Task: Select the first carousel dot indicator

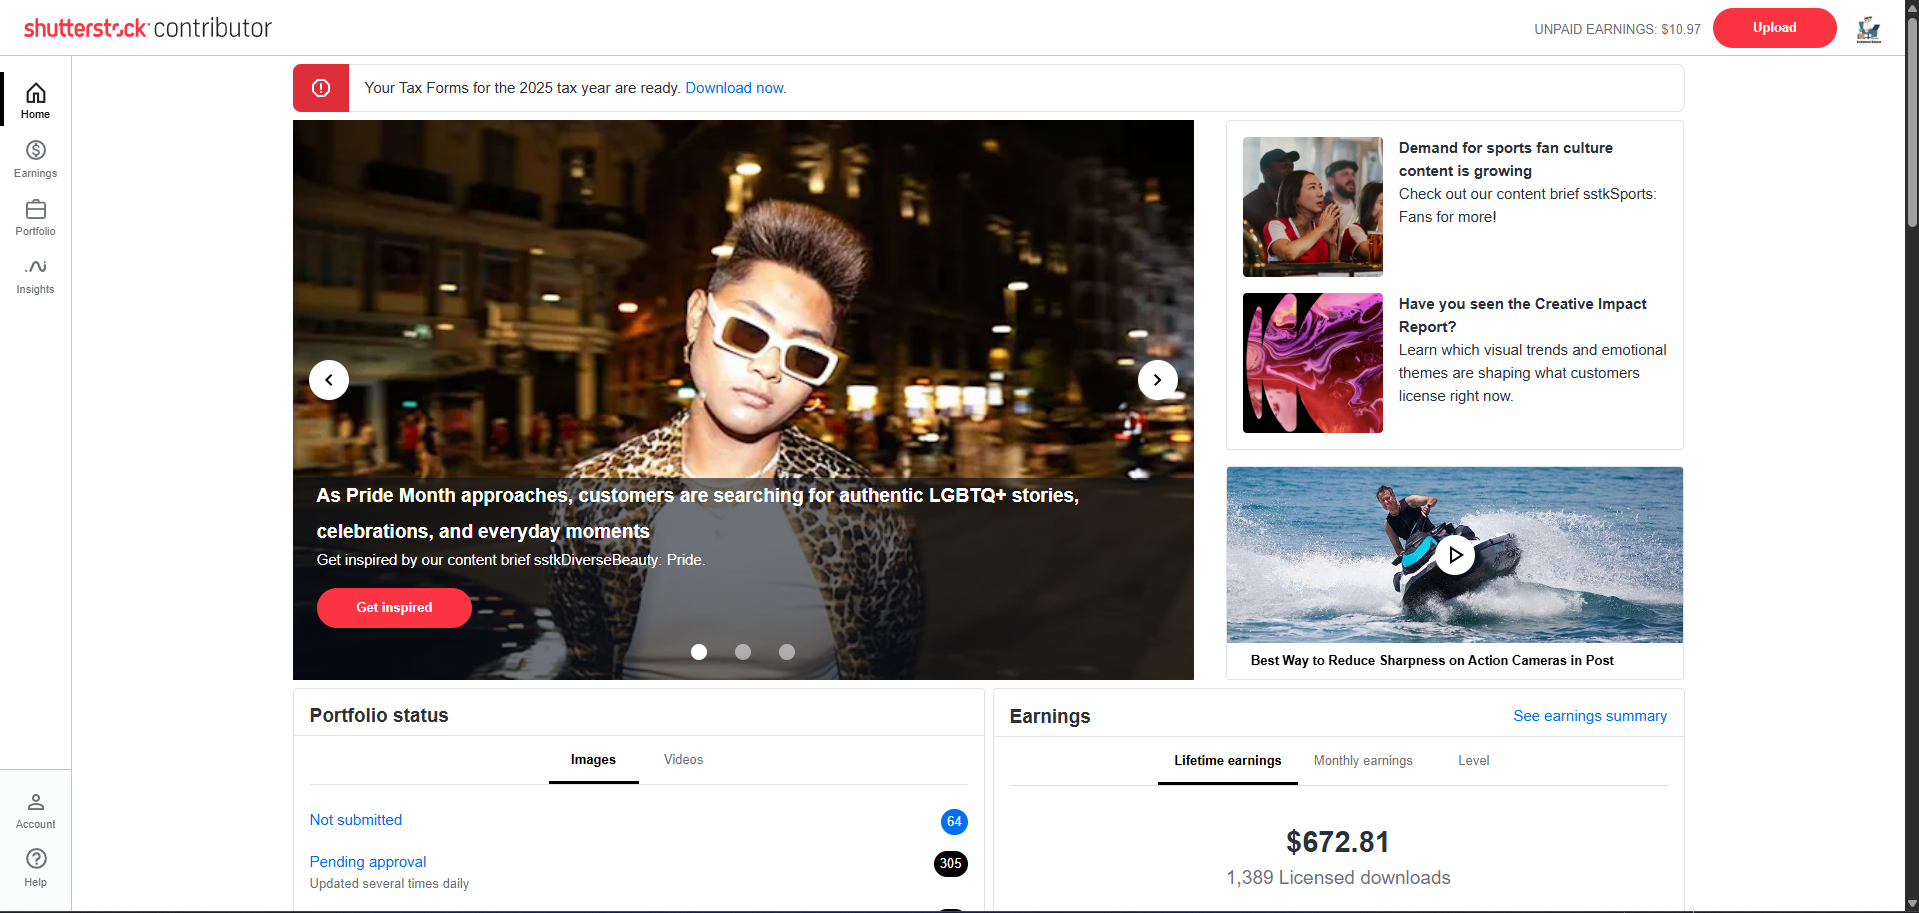Action: coord(699,652)
